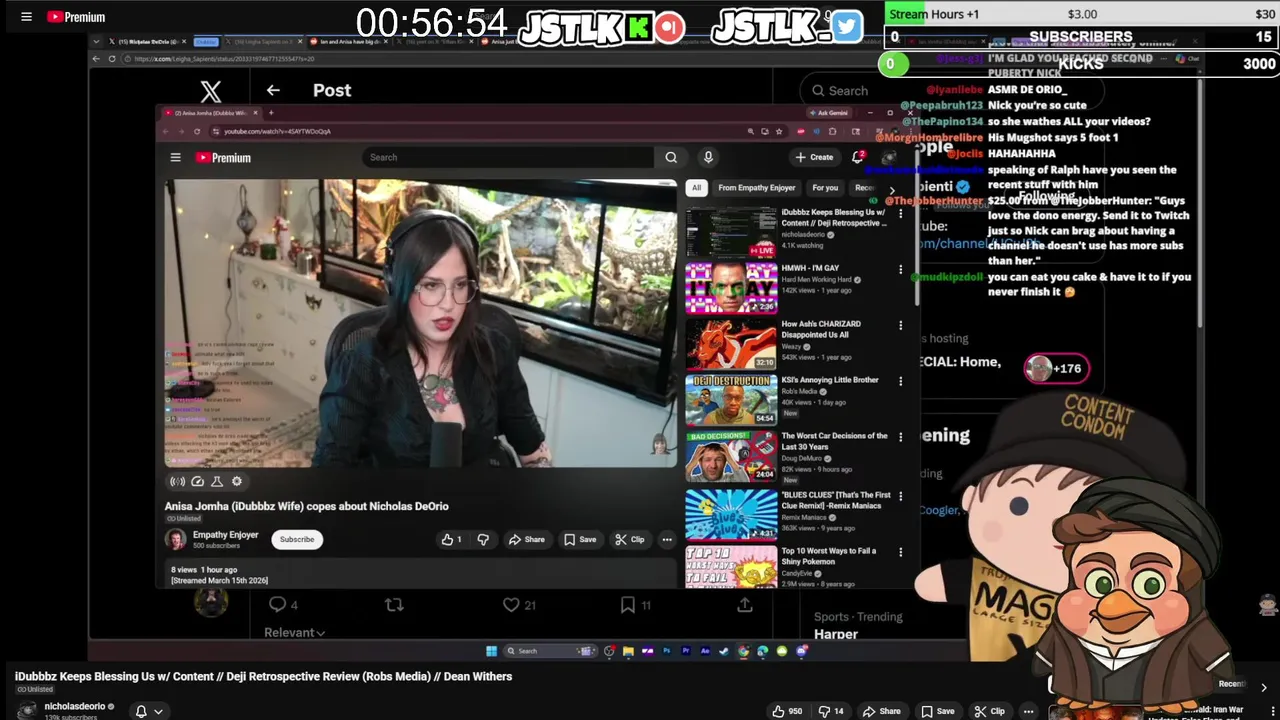Share the Anisa Jomha video

(x=526, y=539)
